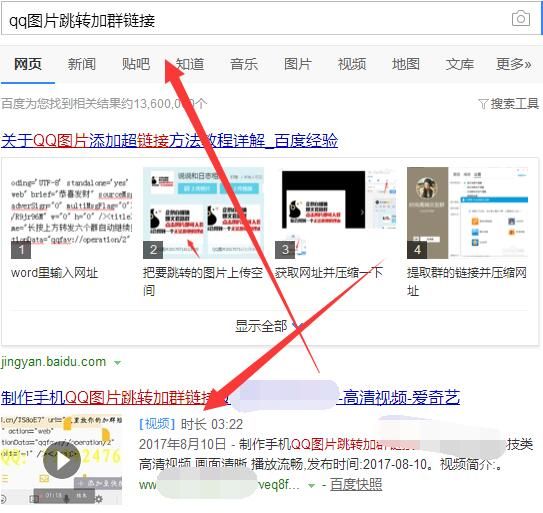Open dropdown arrow before 百度快照
The width and height of the screenshot is (543, 513).
[x=312, y=486]
